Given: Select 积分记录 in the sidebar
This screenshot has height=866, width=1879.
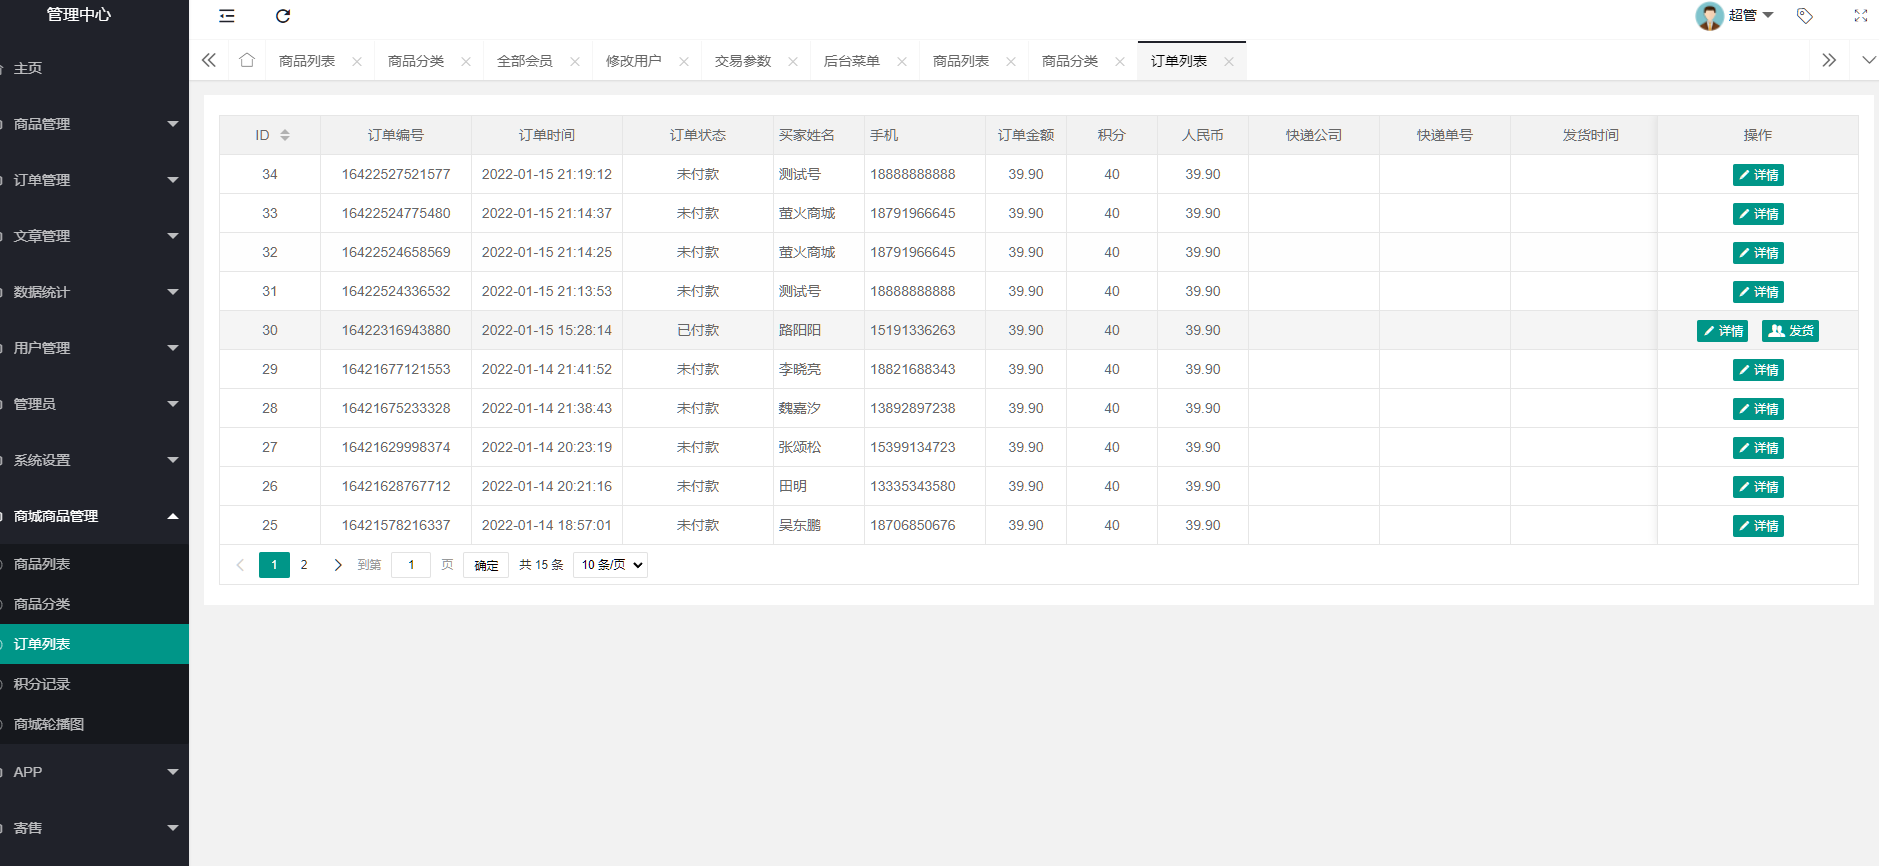Looking at the screenshot, I should pos(42,684).
